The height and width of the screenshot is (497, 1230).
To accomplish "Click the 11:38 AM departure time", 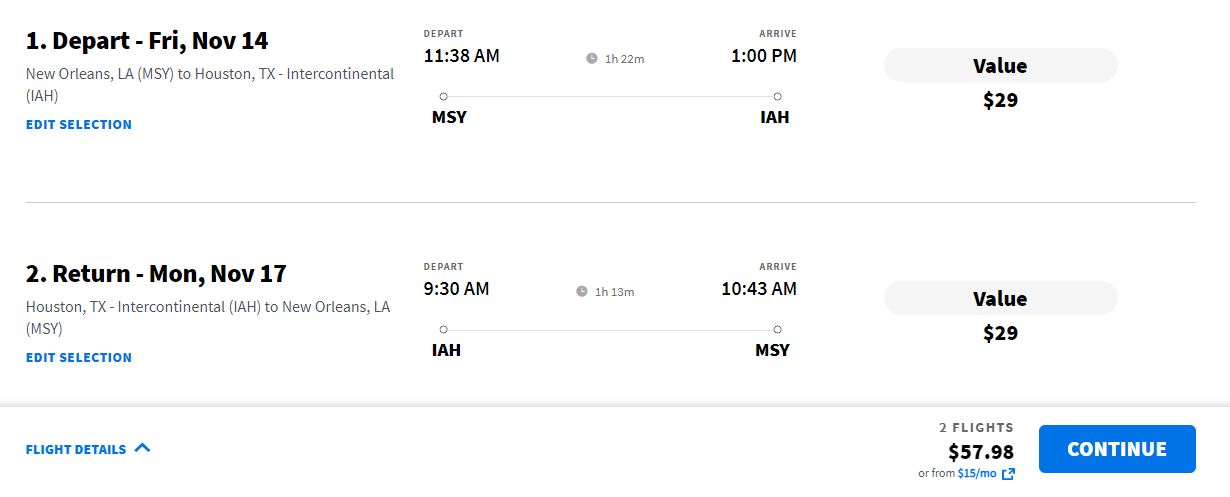I will (x=461, y=56).
